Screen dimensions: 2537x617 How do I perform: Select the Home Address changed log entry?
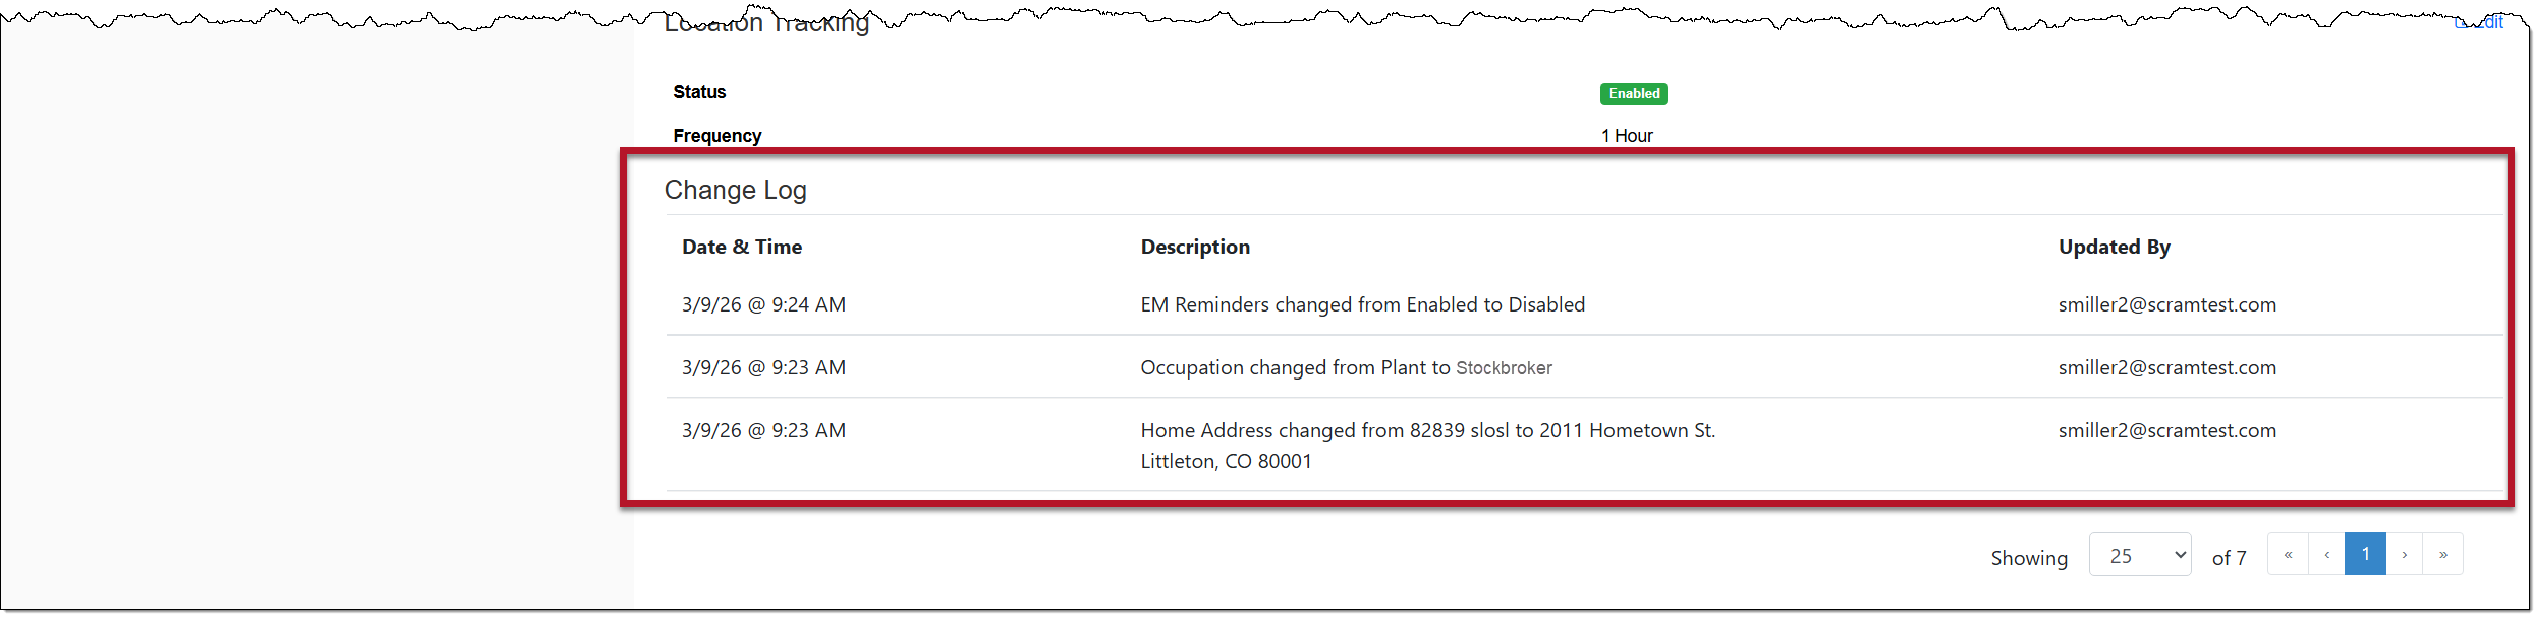pyautogui.click(x=1427, y=431)
